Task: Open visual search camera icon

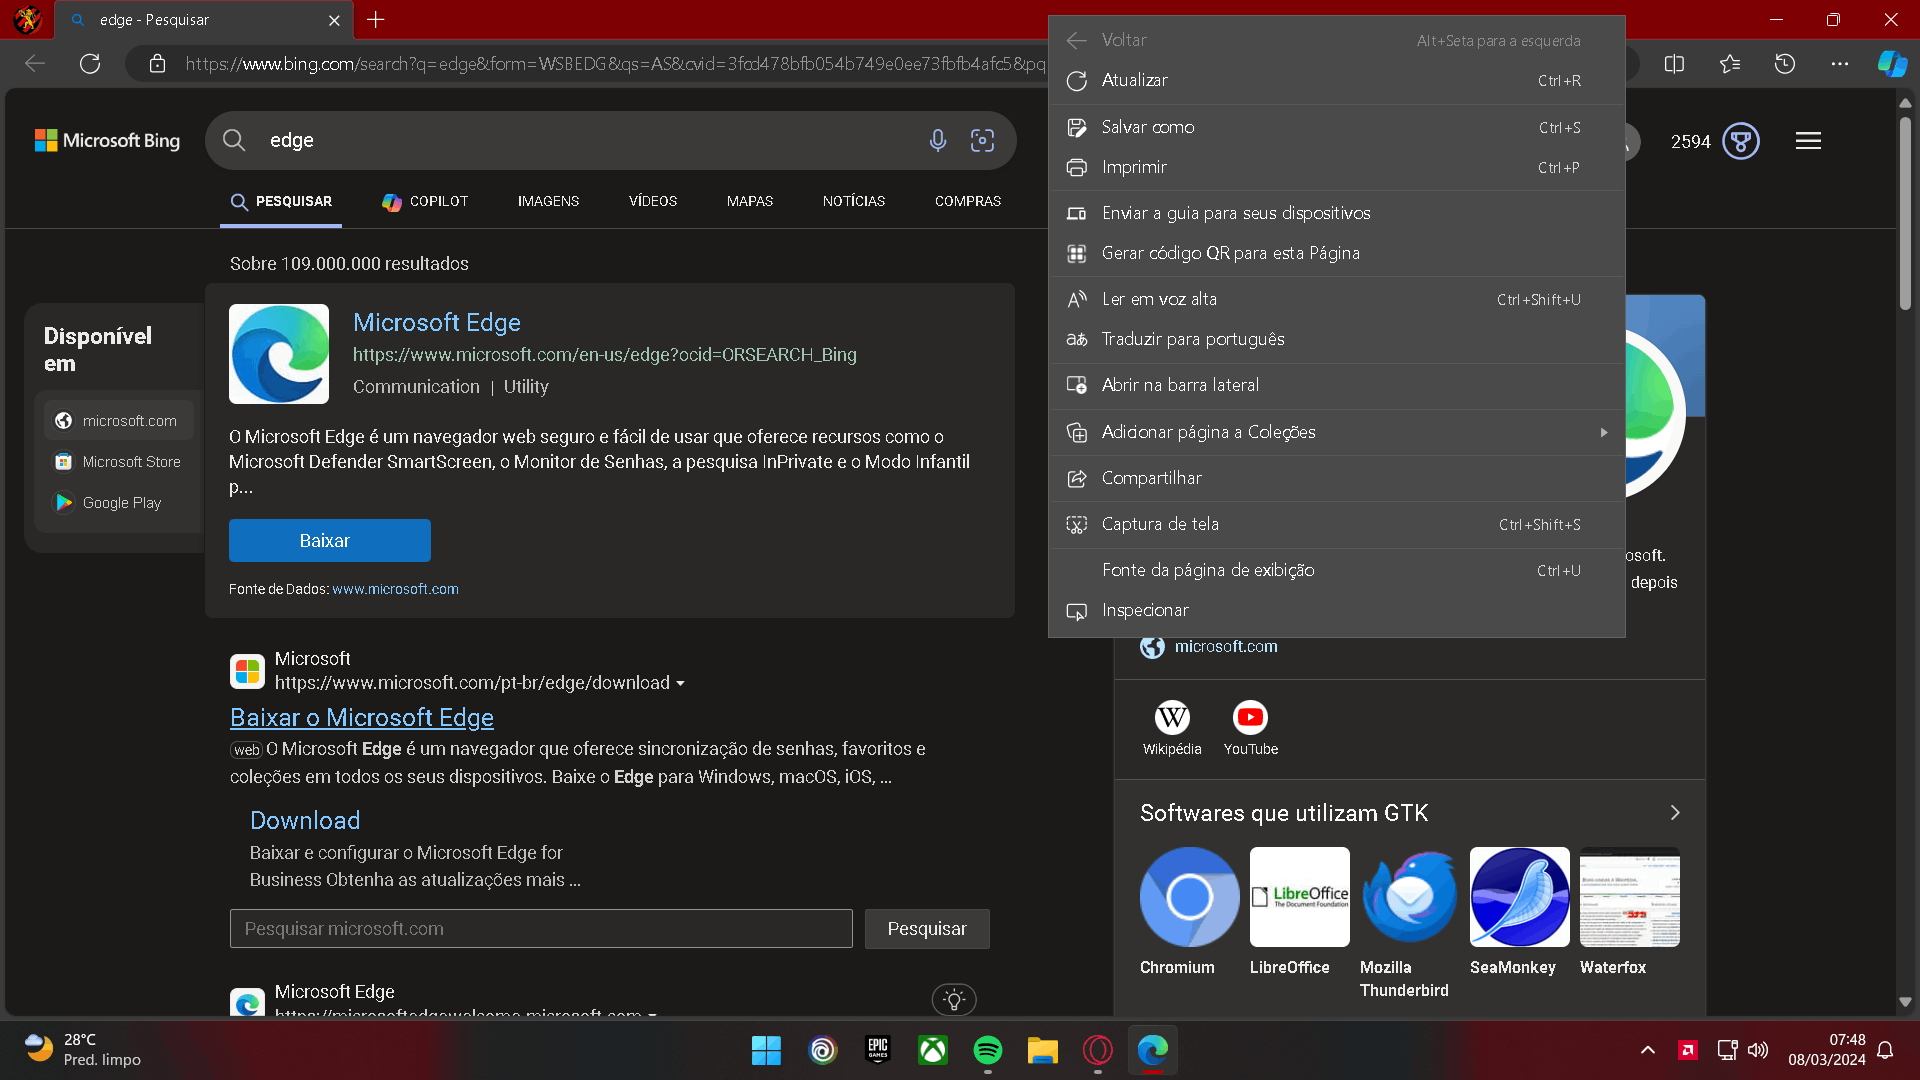Action: tap(982, 141)
